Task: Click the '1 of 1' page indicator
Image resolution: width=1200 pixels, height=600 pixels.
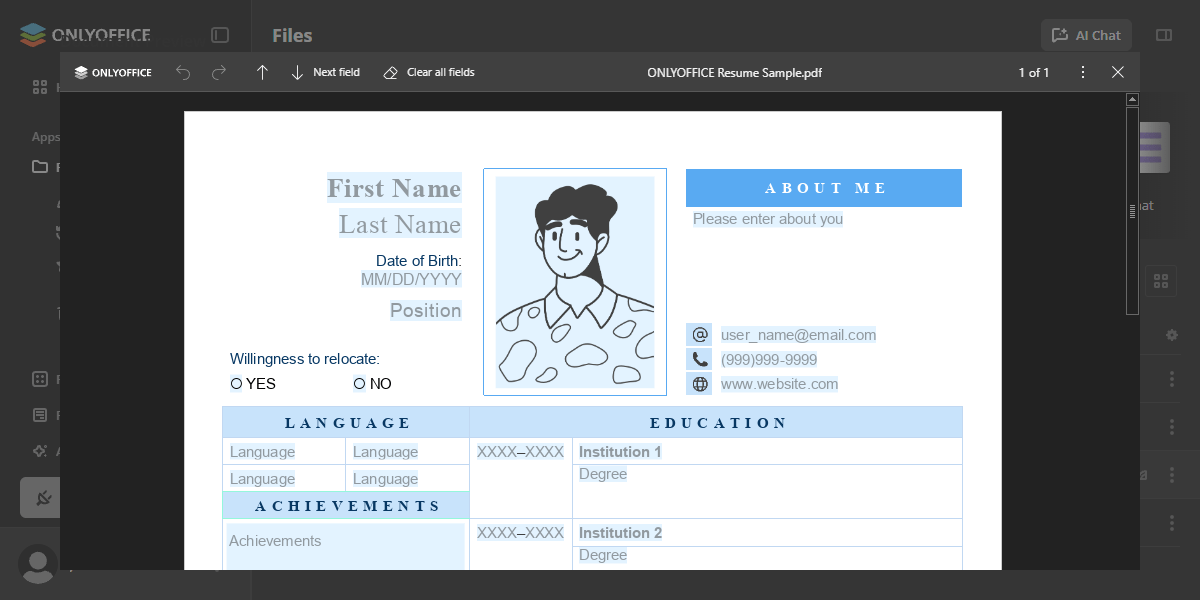Action: 1033,72
